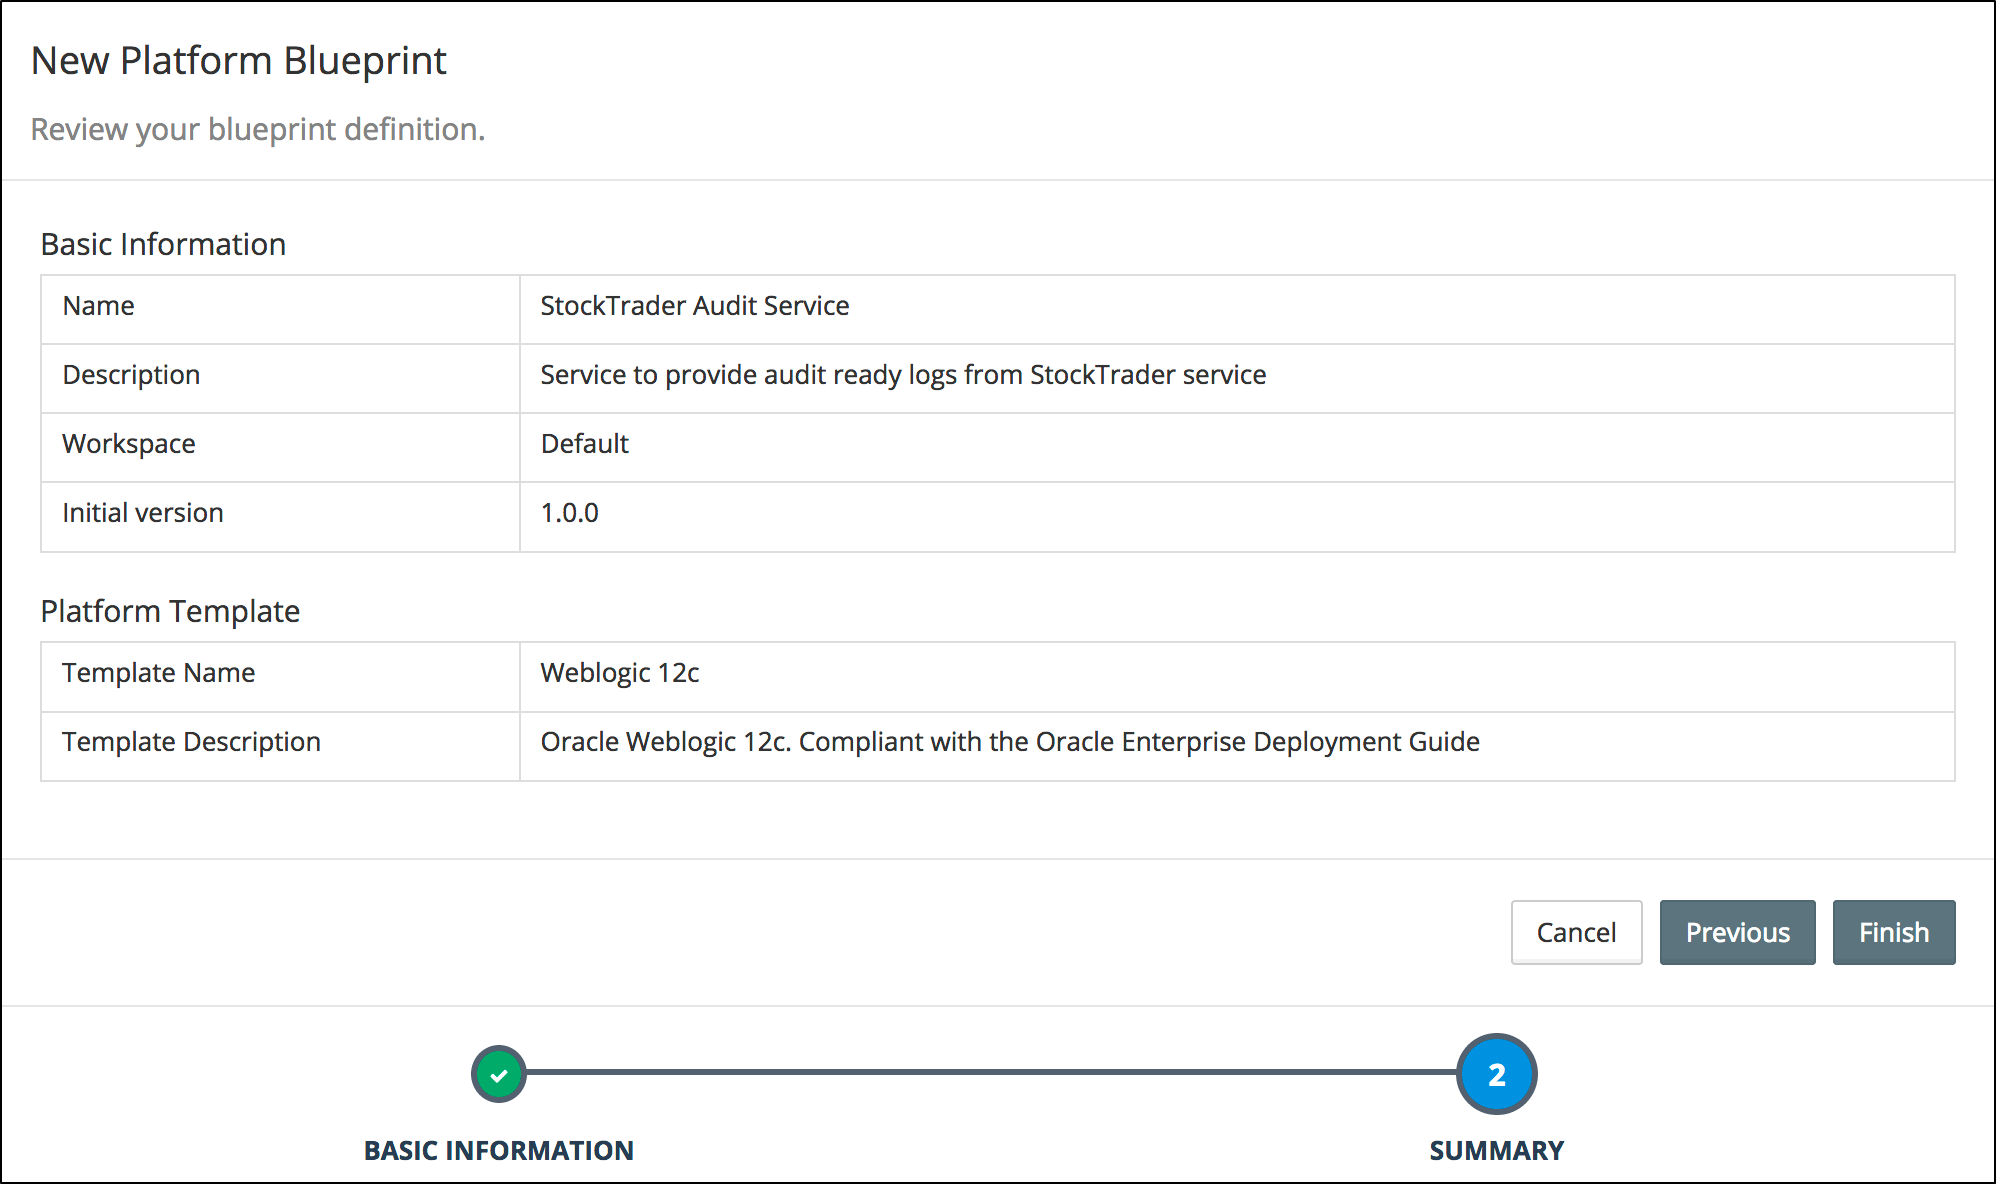Click the blue step 2 circle
This screenshot has width=1996, height=1184.
click(1496, 1075)
